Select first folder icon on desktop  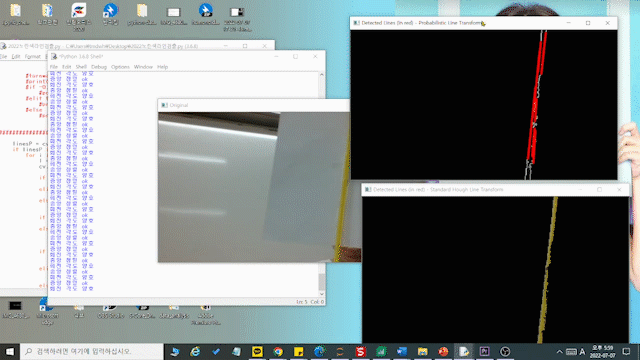[16, 14]
